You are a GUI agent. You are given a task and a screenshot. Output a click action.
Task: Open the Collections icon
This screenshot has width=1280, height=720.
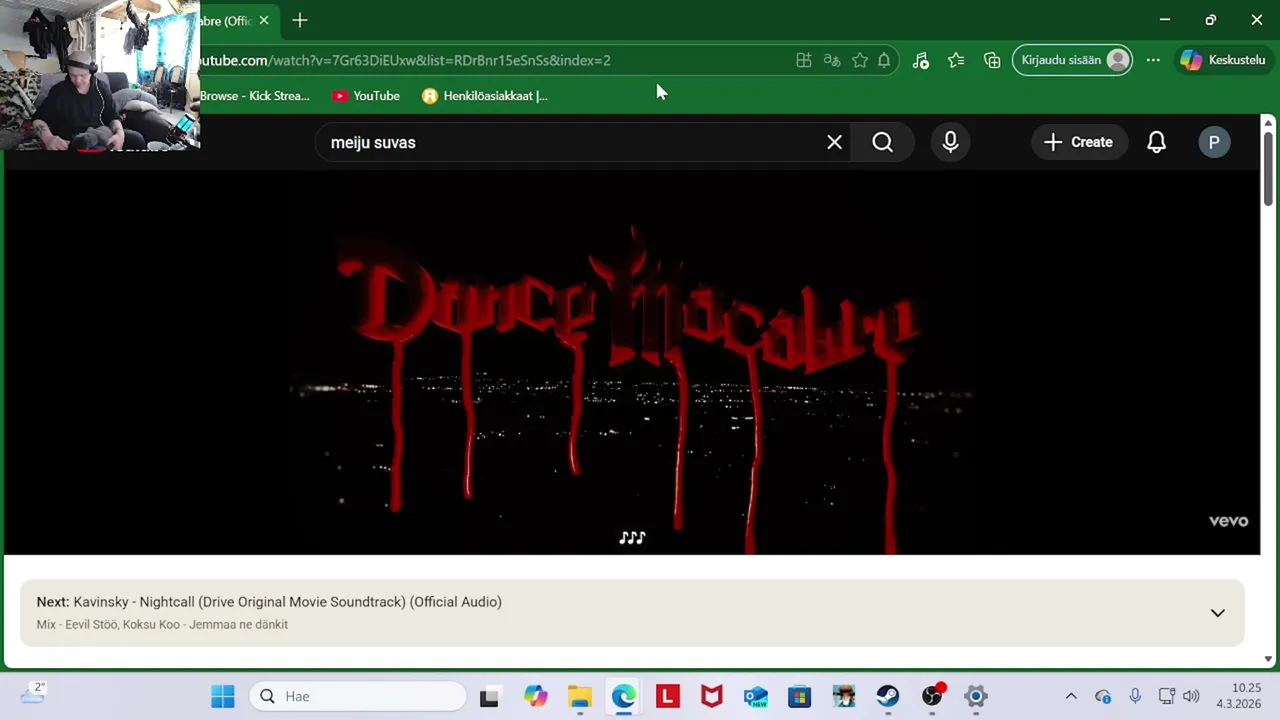(x=992, y=60)
